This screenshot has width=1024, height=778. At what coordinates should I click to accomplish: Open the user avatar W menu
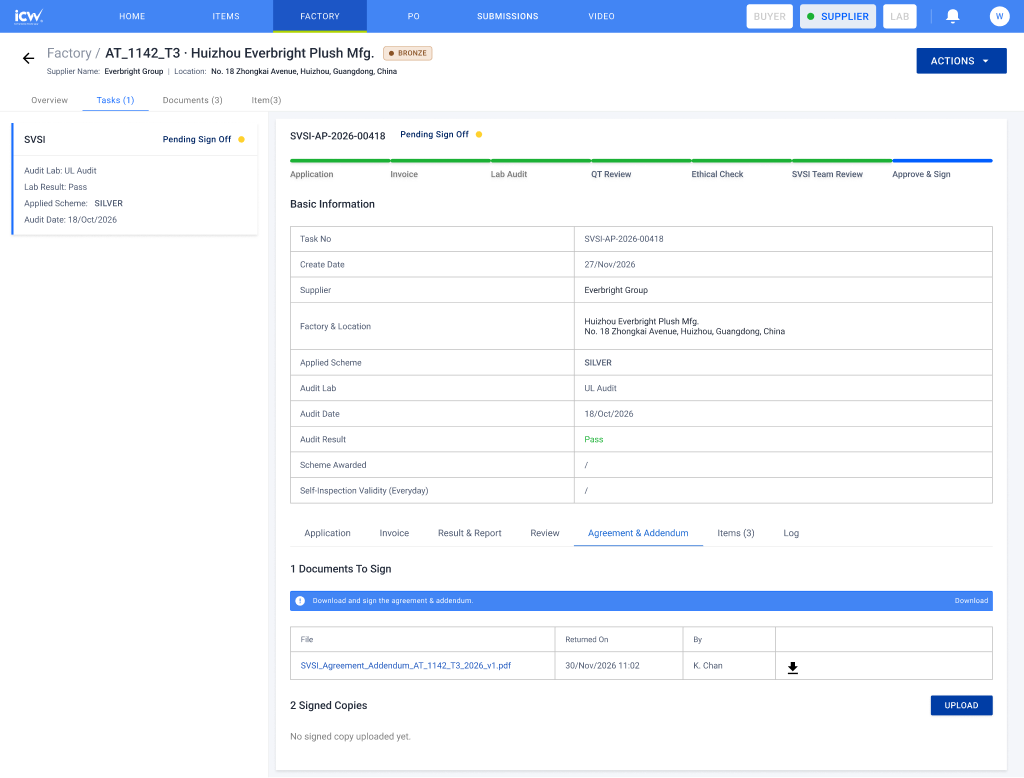pyautogui.click(x=999, y=16)
